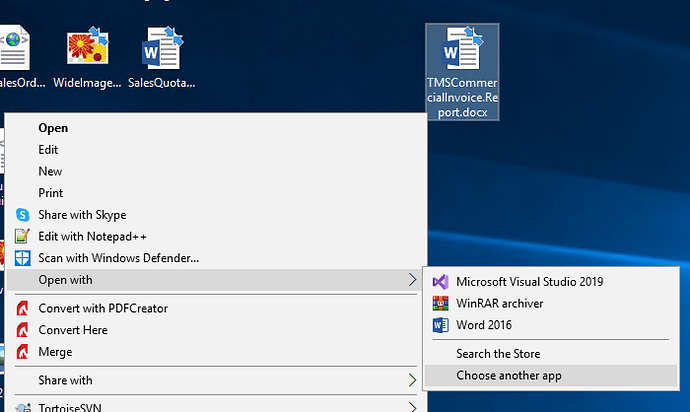The image size is (690, 412).
Task: Select Search the Store option
Action: 498,354
